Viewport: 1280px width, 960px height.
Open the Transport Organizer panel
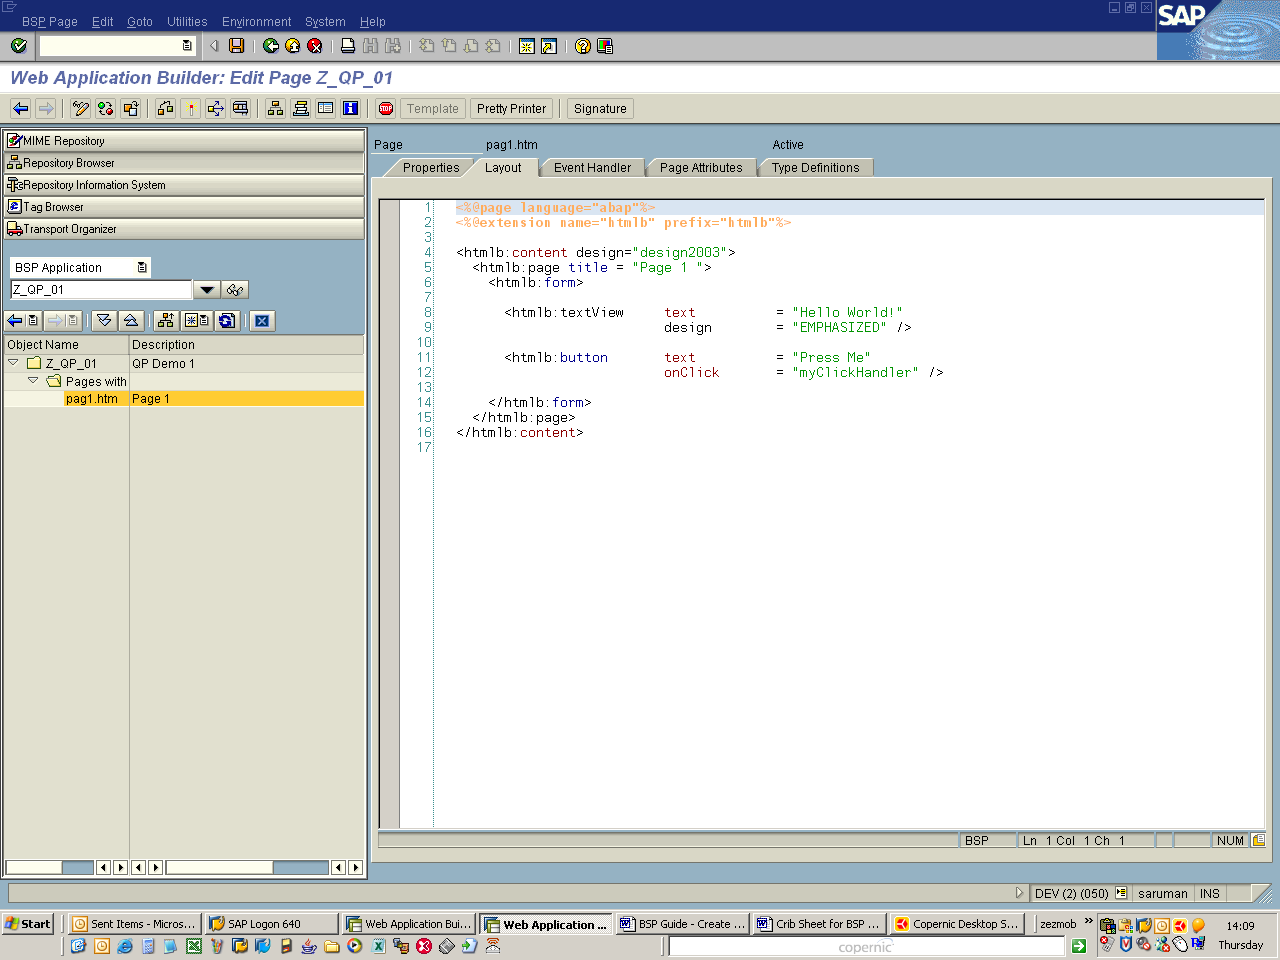point(184,229)
